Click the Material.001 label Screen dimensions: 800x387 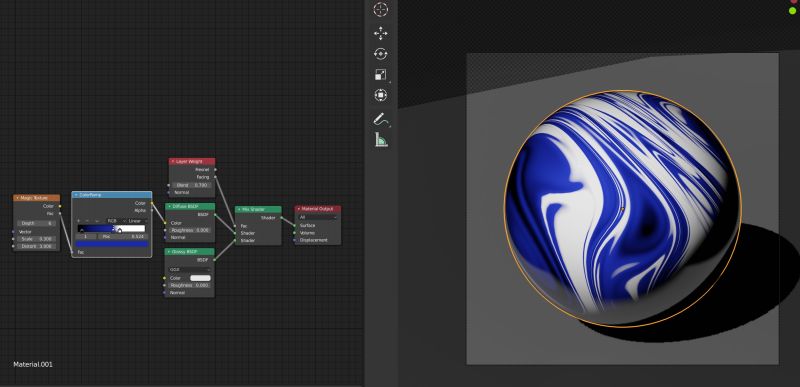33,365
